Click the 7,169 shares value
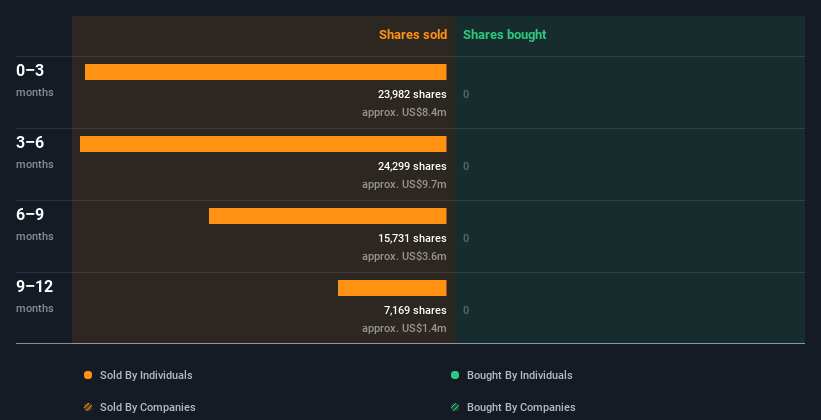The image size is (821, 420). coord(415,311)
